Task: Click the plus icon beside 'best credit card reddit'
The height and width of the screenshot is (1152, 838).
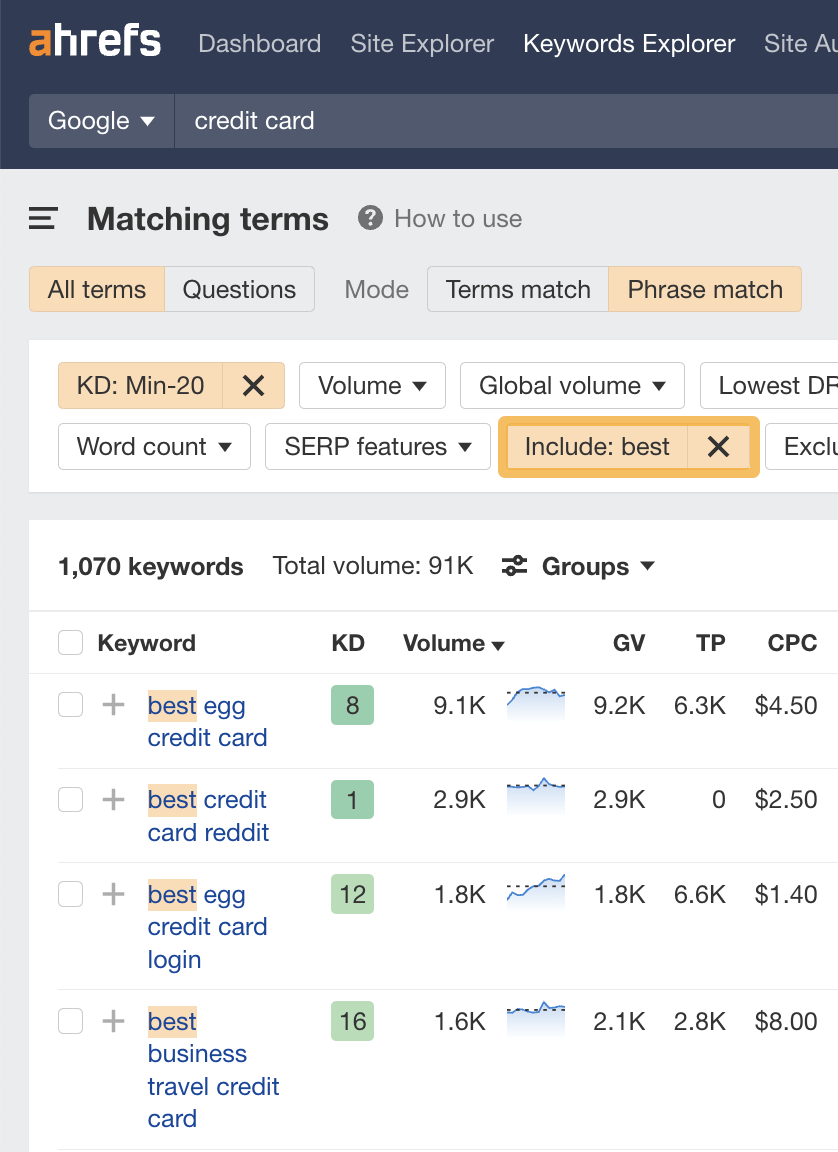Action: (112, 800)
